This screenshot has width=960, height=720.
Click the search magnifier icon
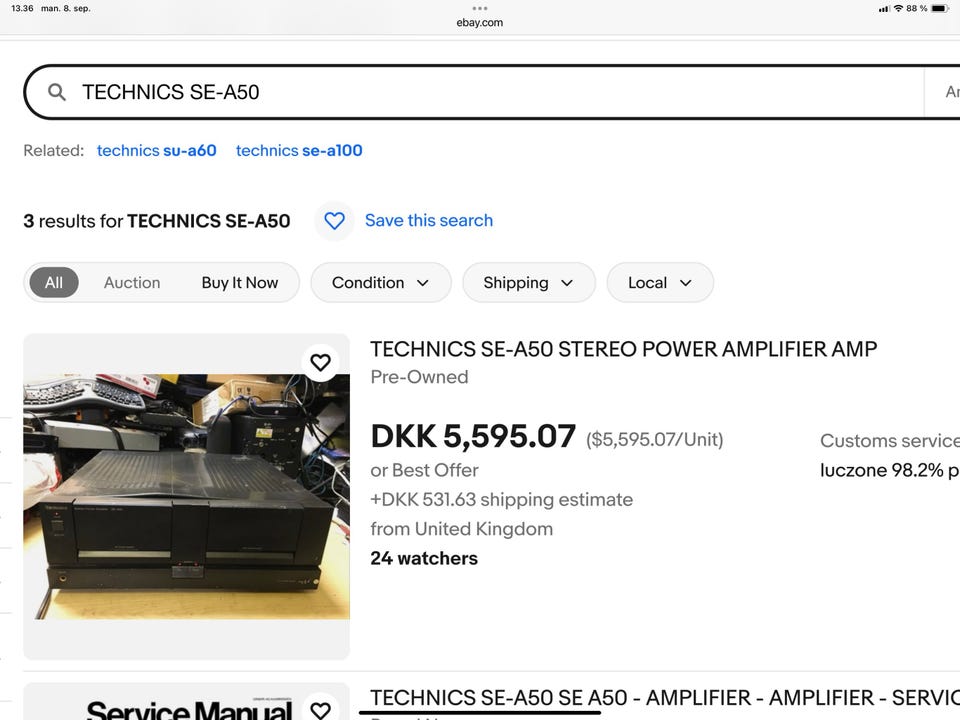pos(57,92)
